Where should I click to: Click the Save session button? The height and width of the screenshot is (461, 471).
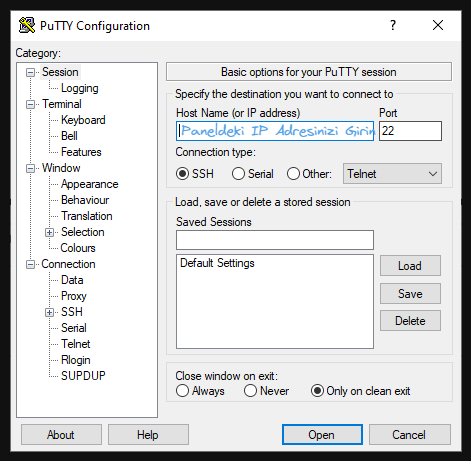pyautogui.click(x=410, y=294)
